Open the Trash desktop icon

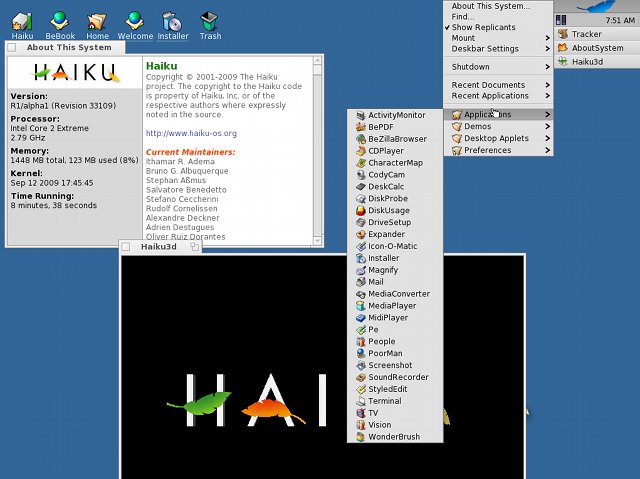pos(210,25)
